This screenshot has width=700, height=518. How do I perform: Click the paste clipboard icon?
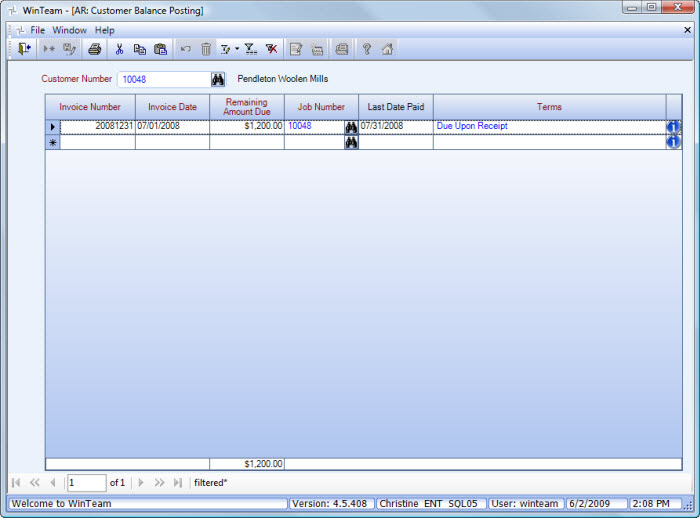tap(160, 49)
